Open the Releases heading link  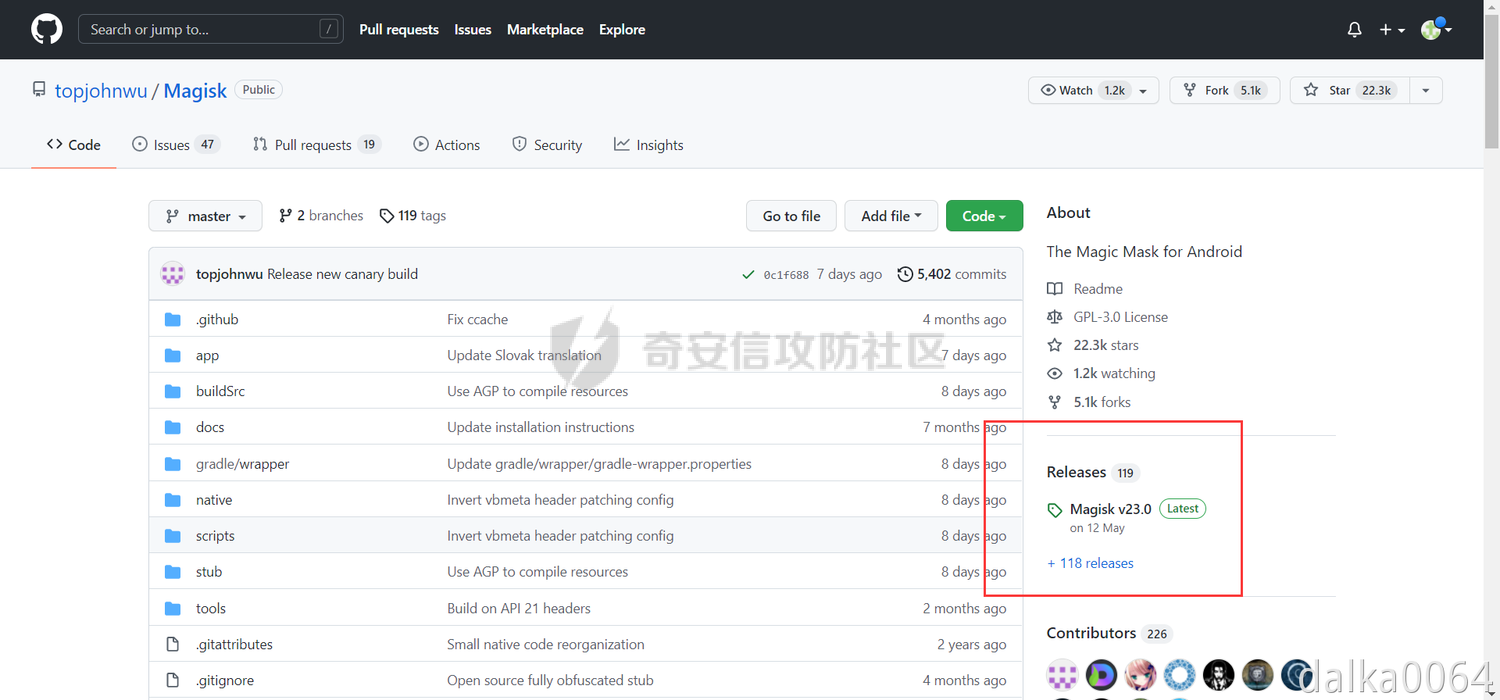pyautogui.click(x=1092, y=472)
